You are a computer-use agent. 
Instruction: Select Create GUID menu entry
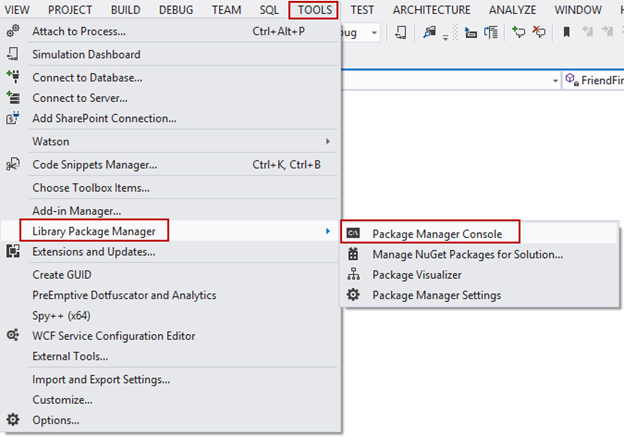click(x=171, y=275)
